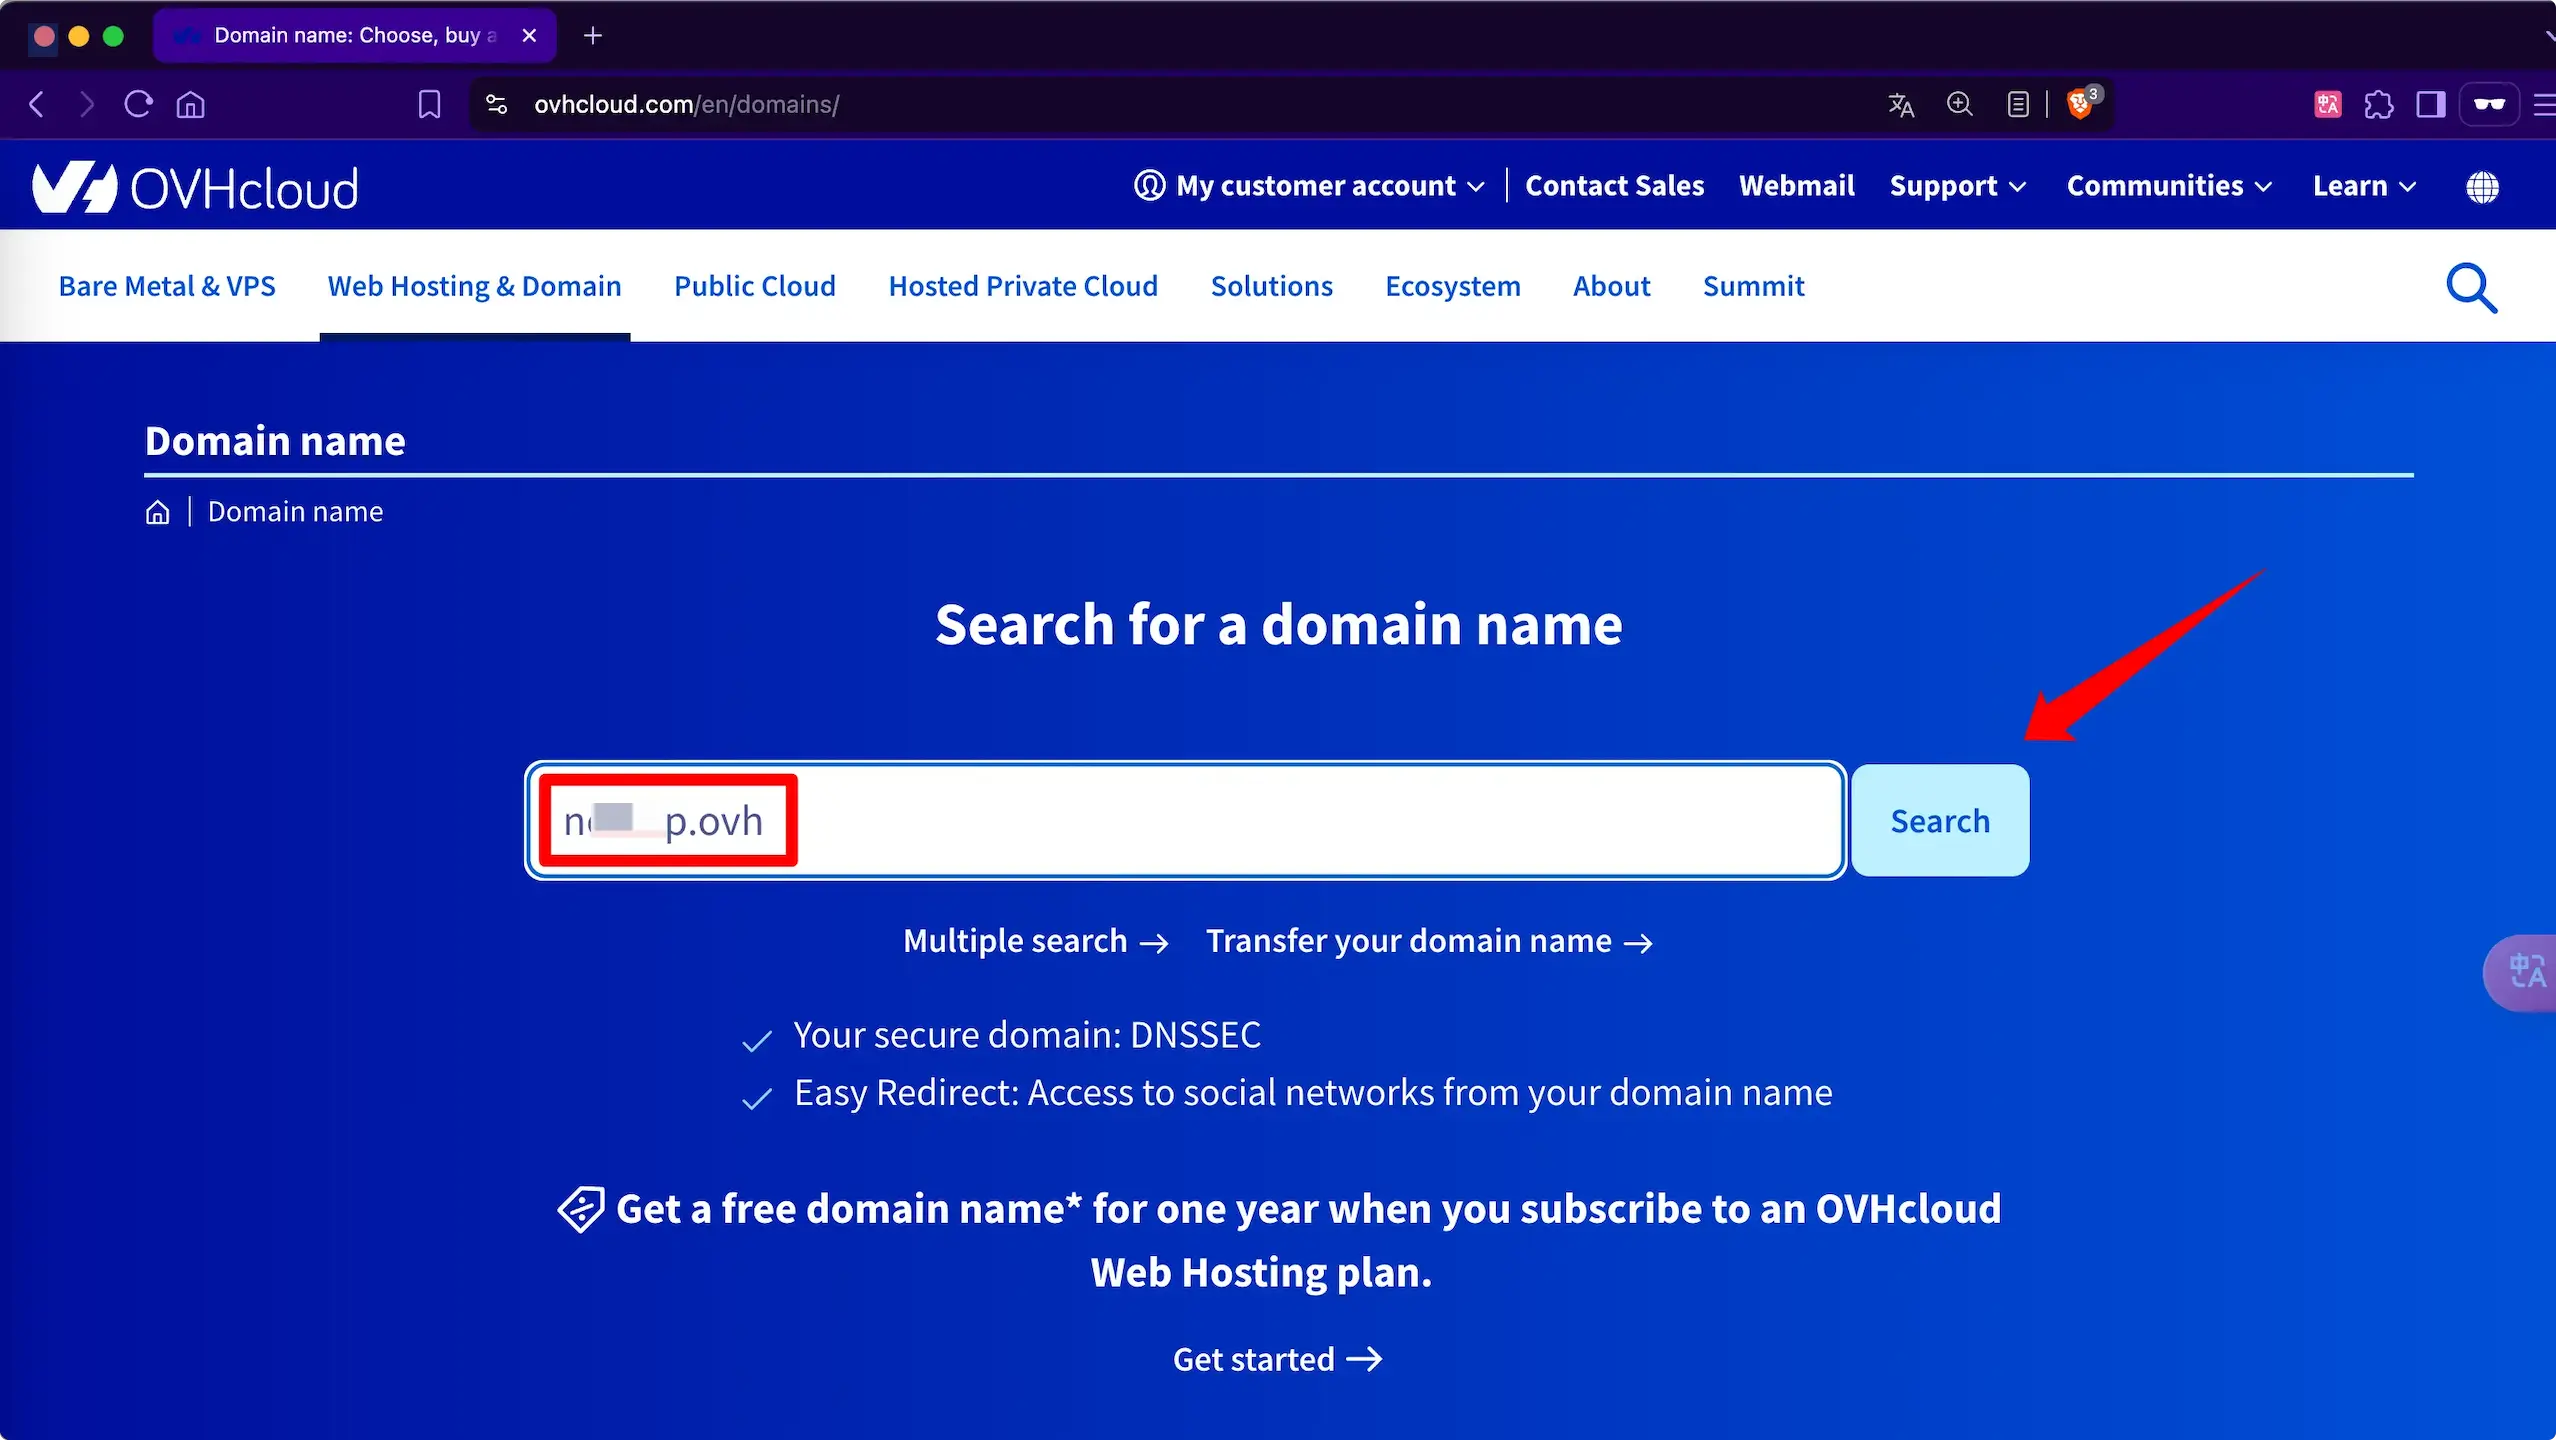Open Public Cloud menu
The image size is (2556, 1440).
tap(755, 286)
